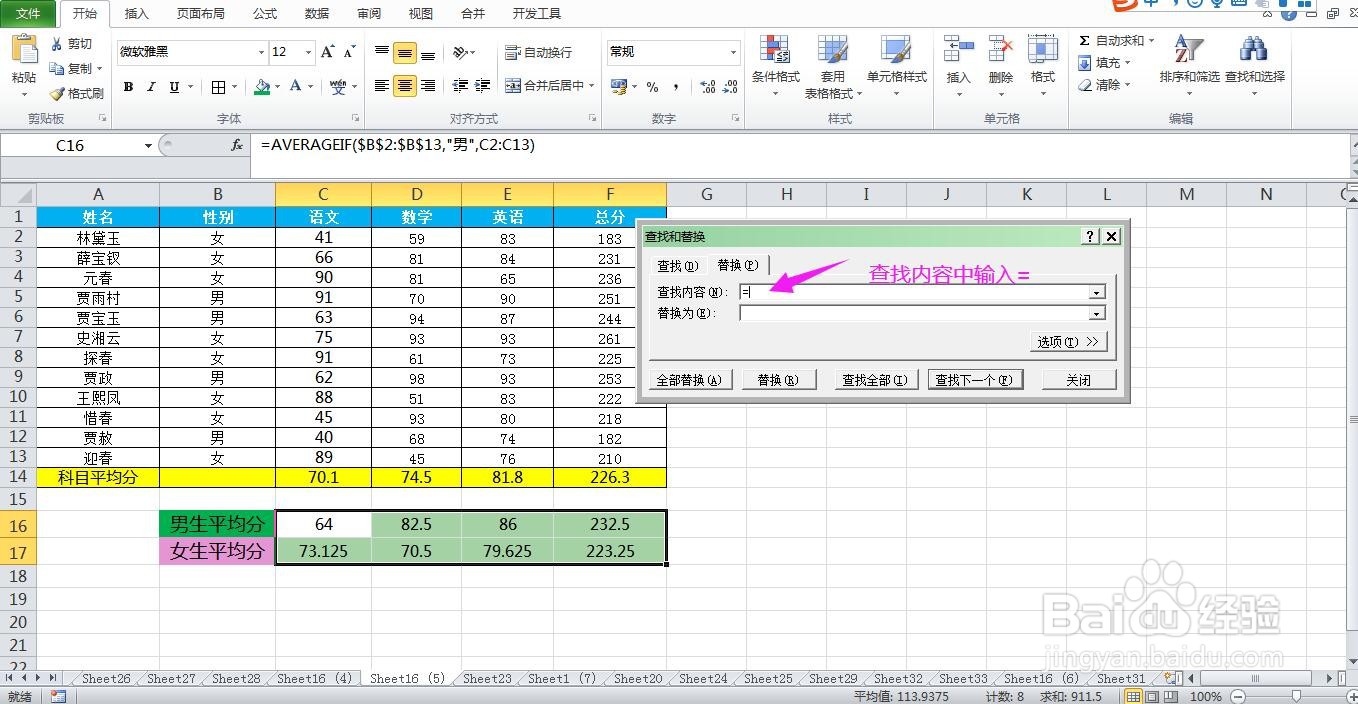Decrease font size with small A
Image resolution: width=1358 pixels, height=704 pixels.
point(349,52)
